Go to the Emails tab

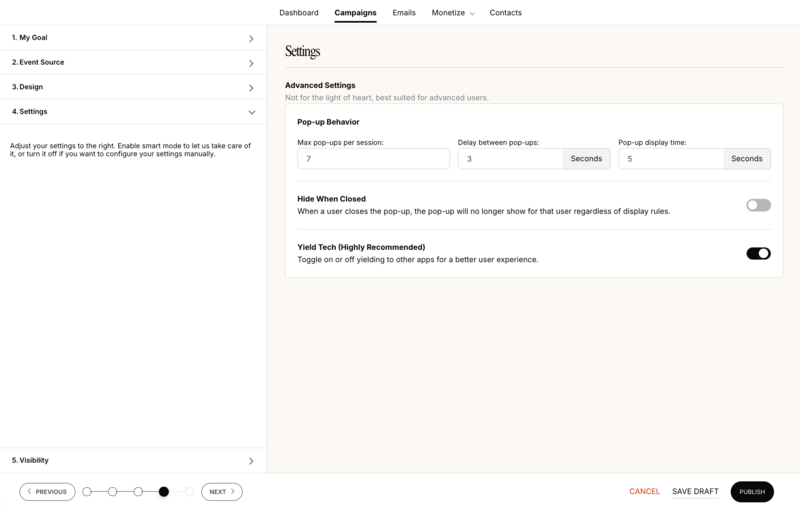(404, 13)
